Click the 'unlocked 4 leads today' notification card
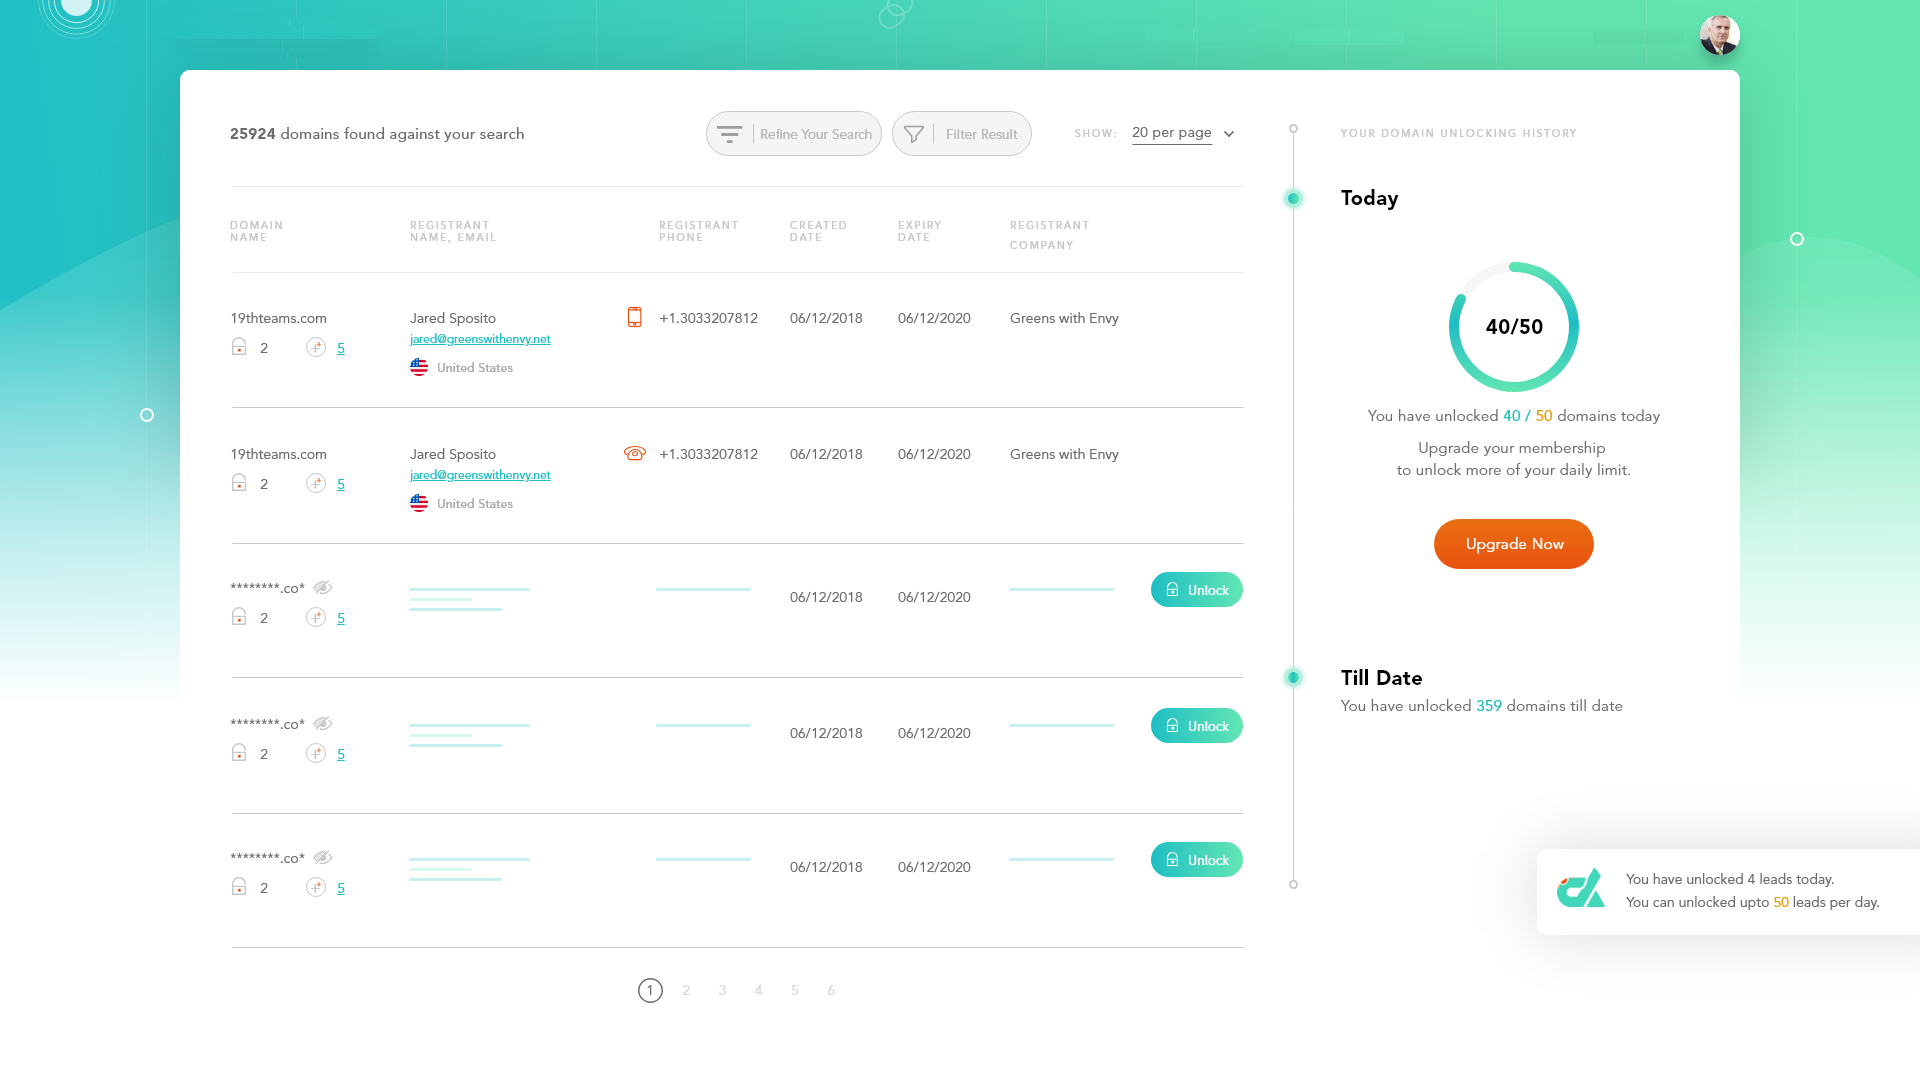1920x1080 pixels. click(1728, 892)
